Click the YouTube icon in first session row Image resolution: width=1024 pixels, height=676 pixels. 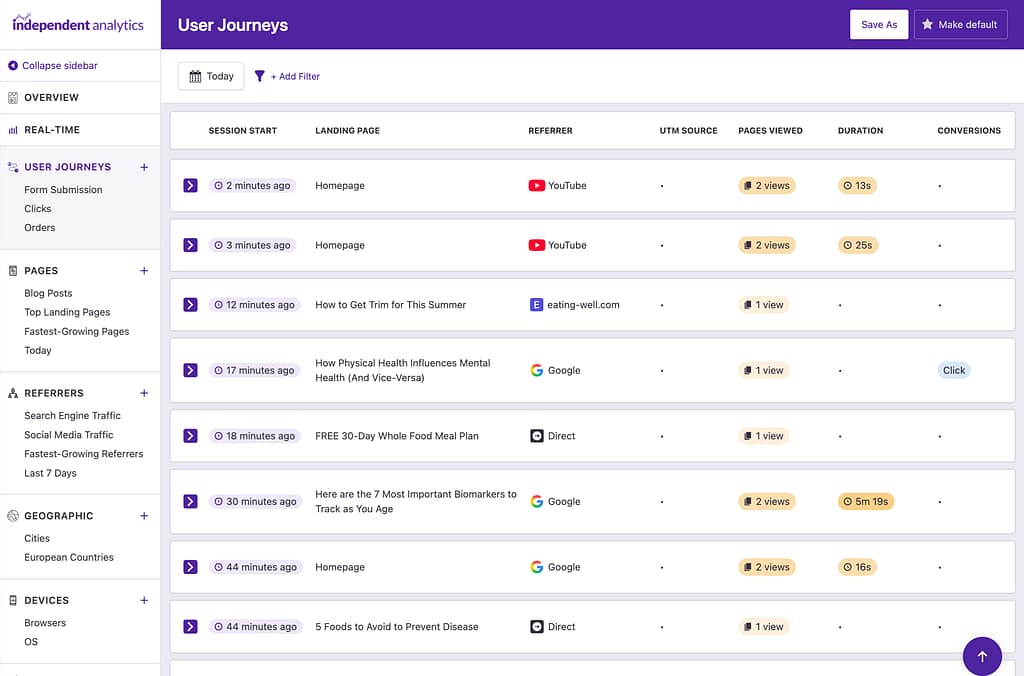(x=537, y=186)
